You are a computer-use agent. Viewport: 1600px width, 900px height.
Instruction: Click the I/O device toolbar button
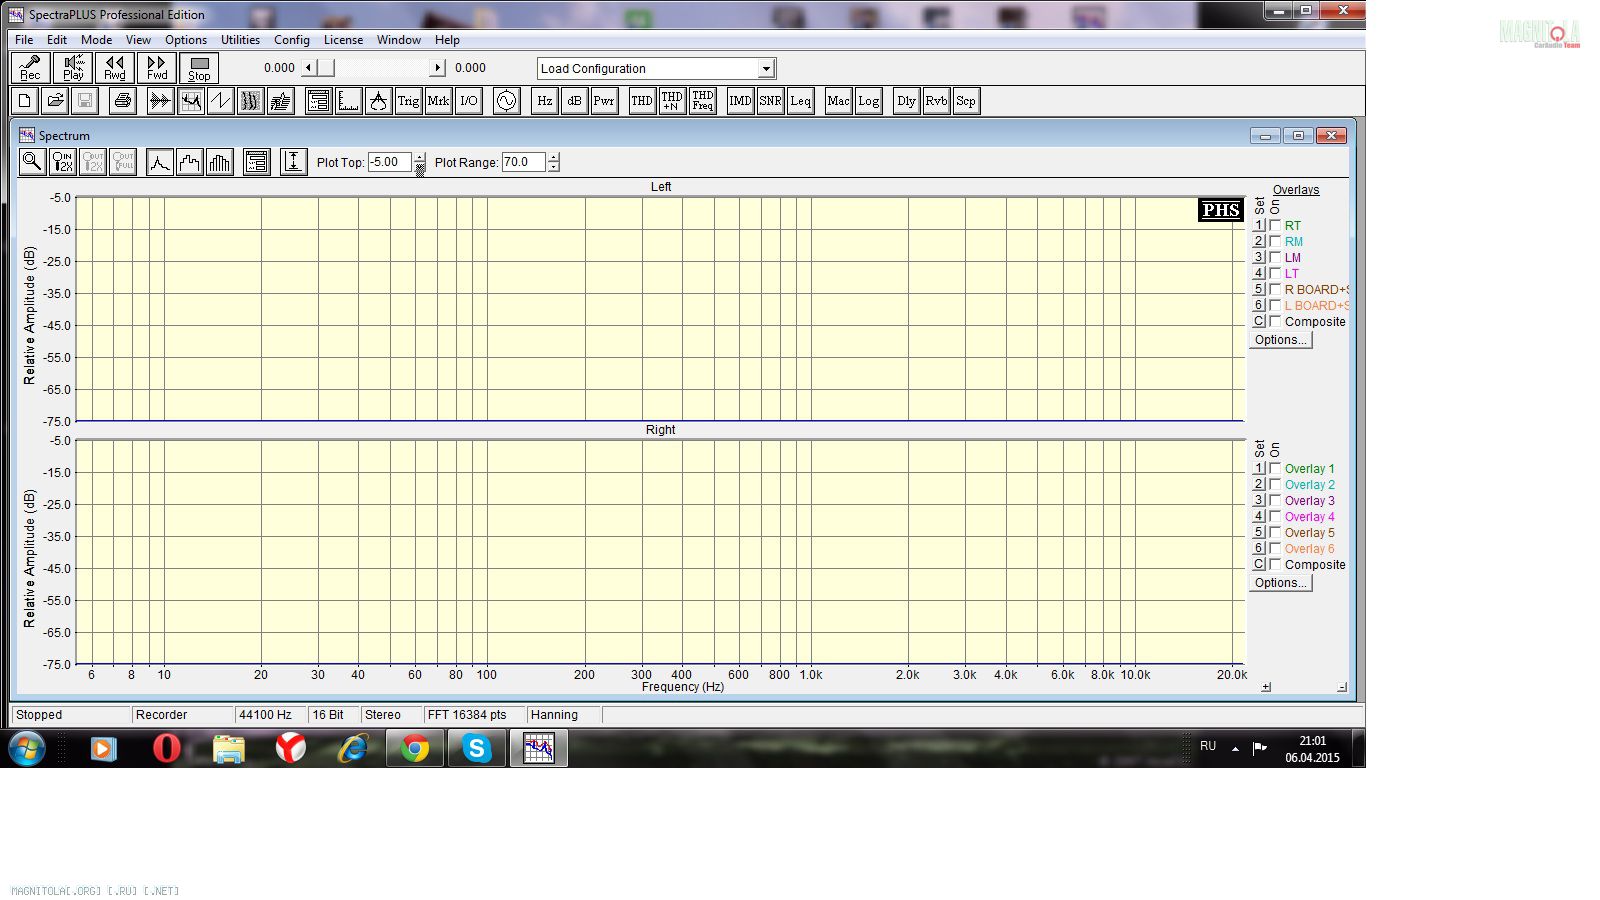click(468, 101)
